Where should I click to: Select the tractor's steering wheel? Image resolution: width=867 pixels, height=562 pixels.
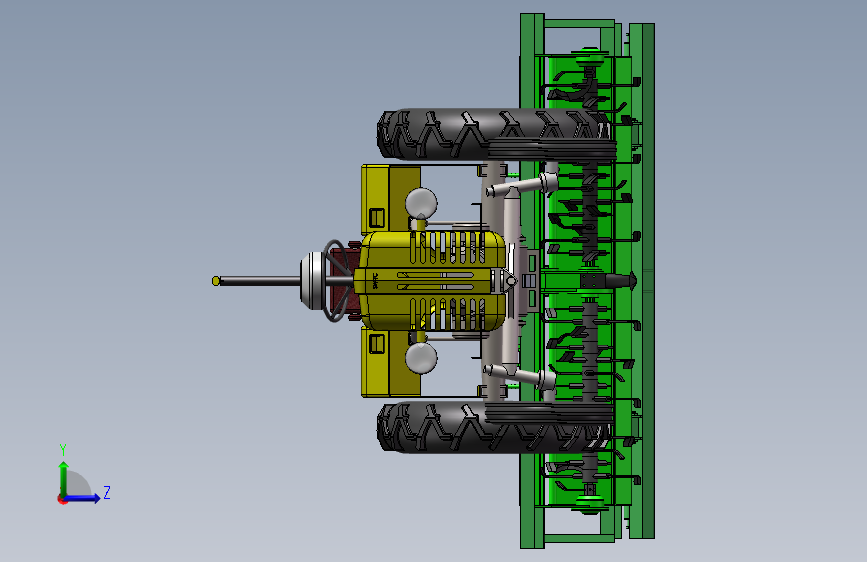(337, 280)
